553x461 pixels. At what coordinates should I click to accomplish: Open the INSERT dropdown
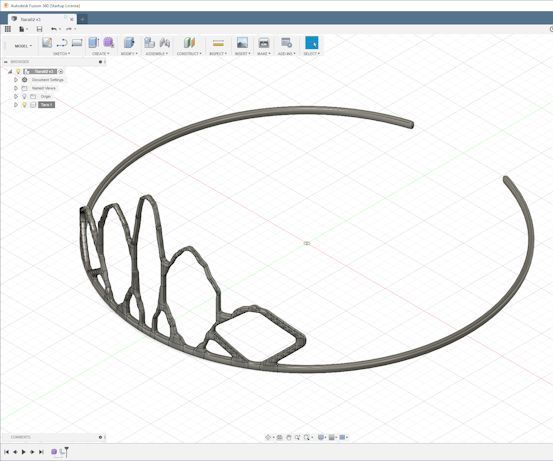click(243, 54)
